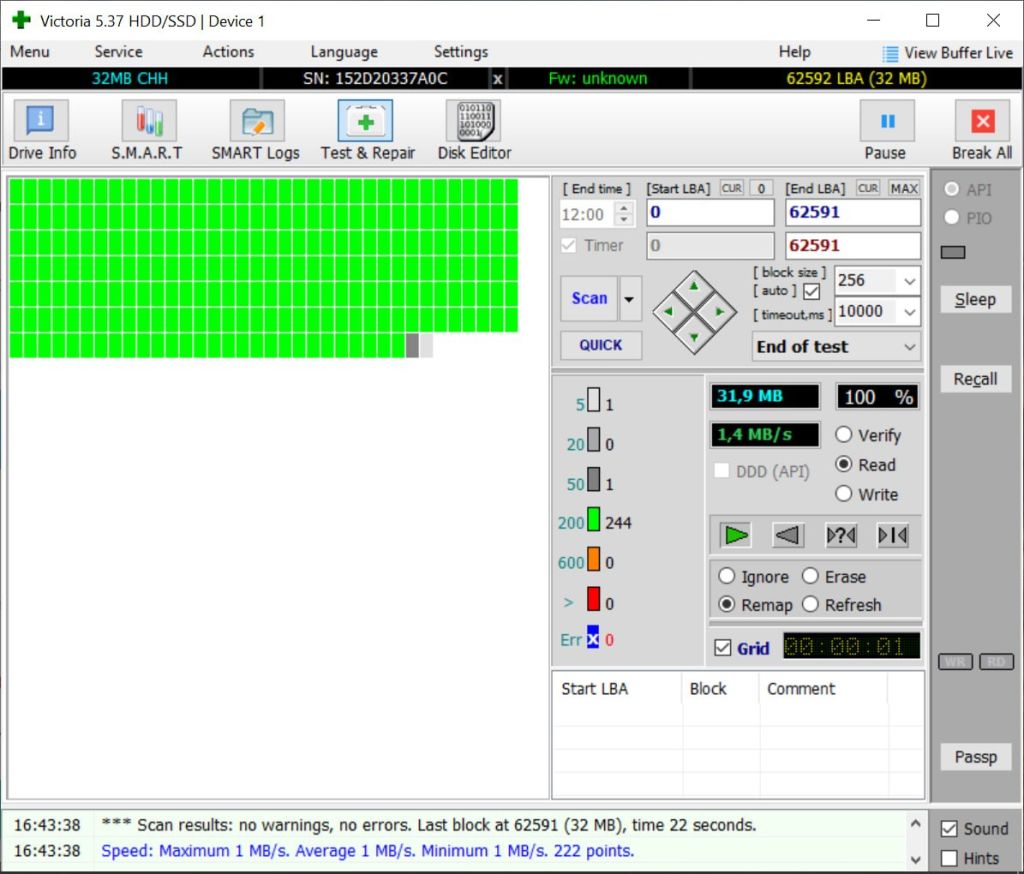Click the MAX button beside End LBA
Screen dimensions: 1024x874
click(904, 189)
